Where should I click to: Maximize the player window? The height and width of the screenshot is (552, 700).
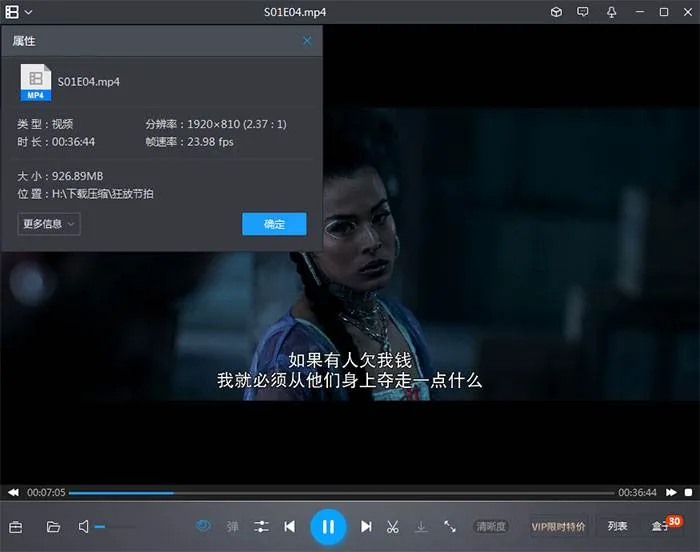[x=664, y=12]
